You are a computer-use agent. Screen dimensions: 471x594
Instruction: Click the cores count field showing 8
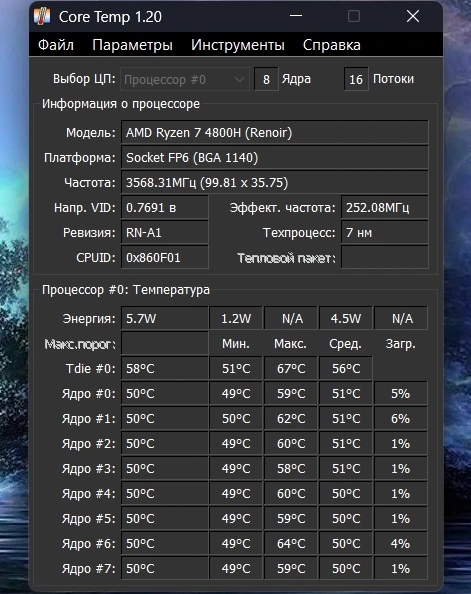[x=266, y=79]
